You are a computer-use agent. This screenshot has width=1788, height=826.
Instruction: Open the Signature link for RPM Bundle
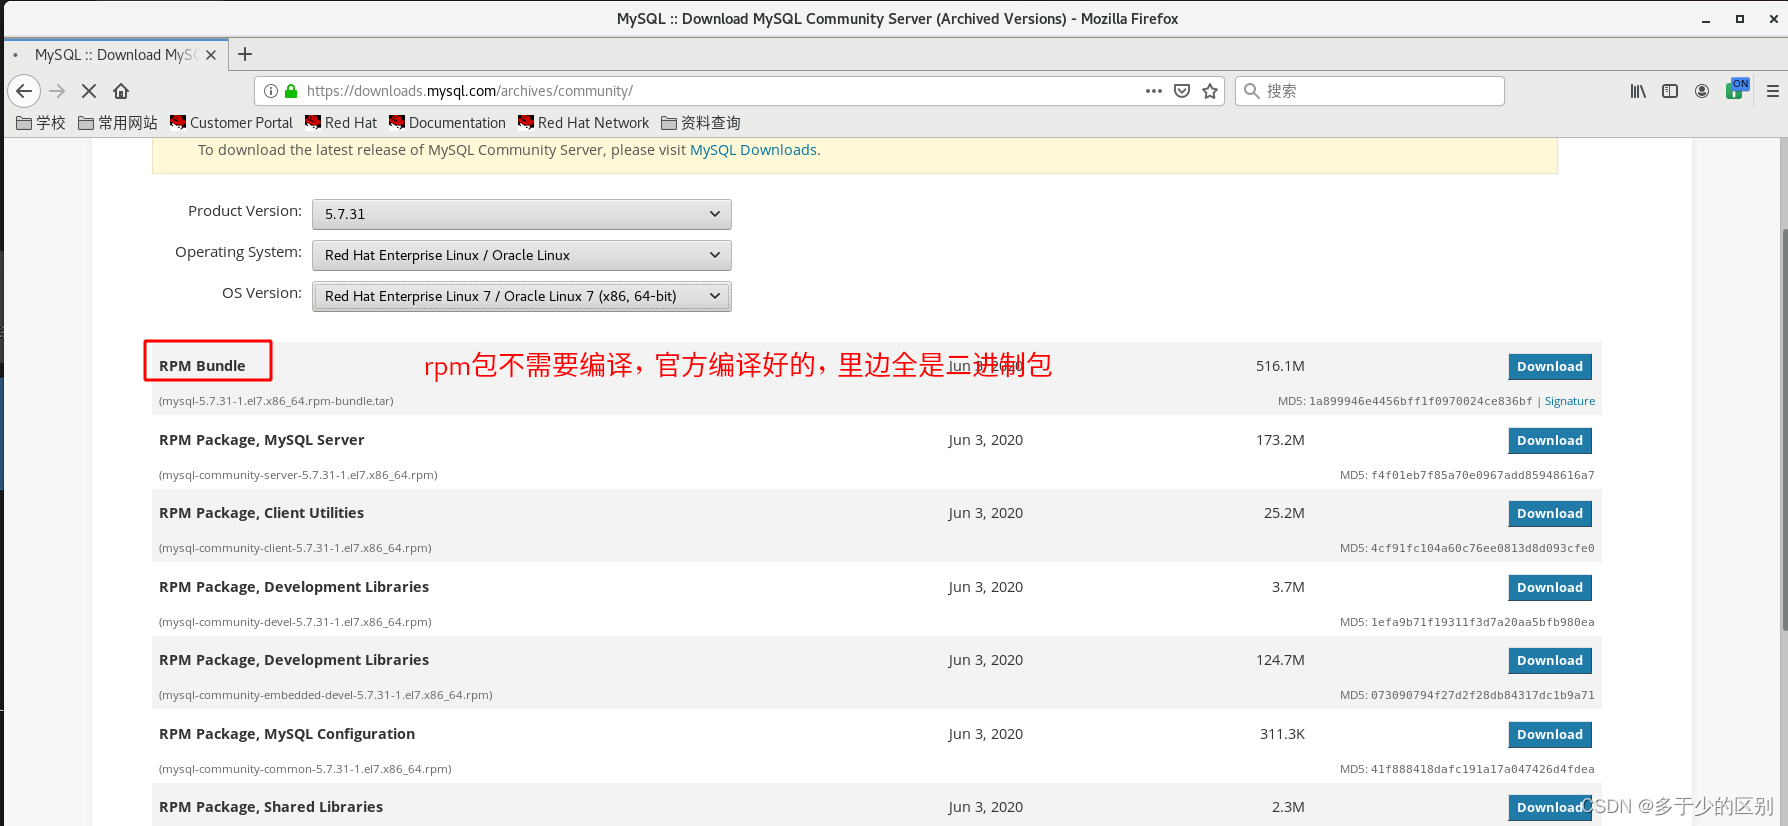pyautogui.click(x=1570, y=401)
